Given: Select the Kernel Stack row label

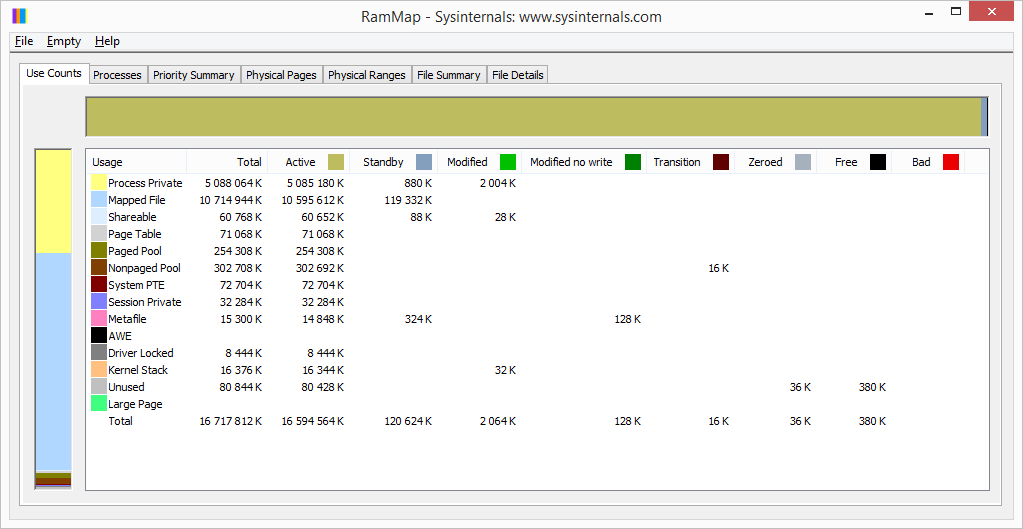Looking at the screenshot, I should (x=138, y=370).
